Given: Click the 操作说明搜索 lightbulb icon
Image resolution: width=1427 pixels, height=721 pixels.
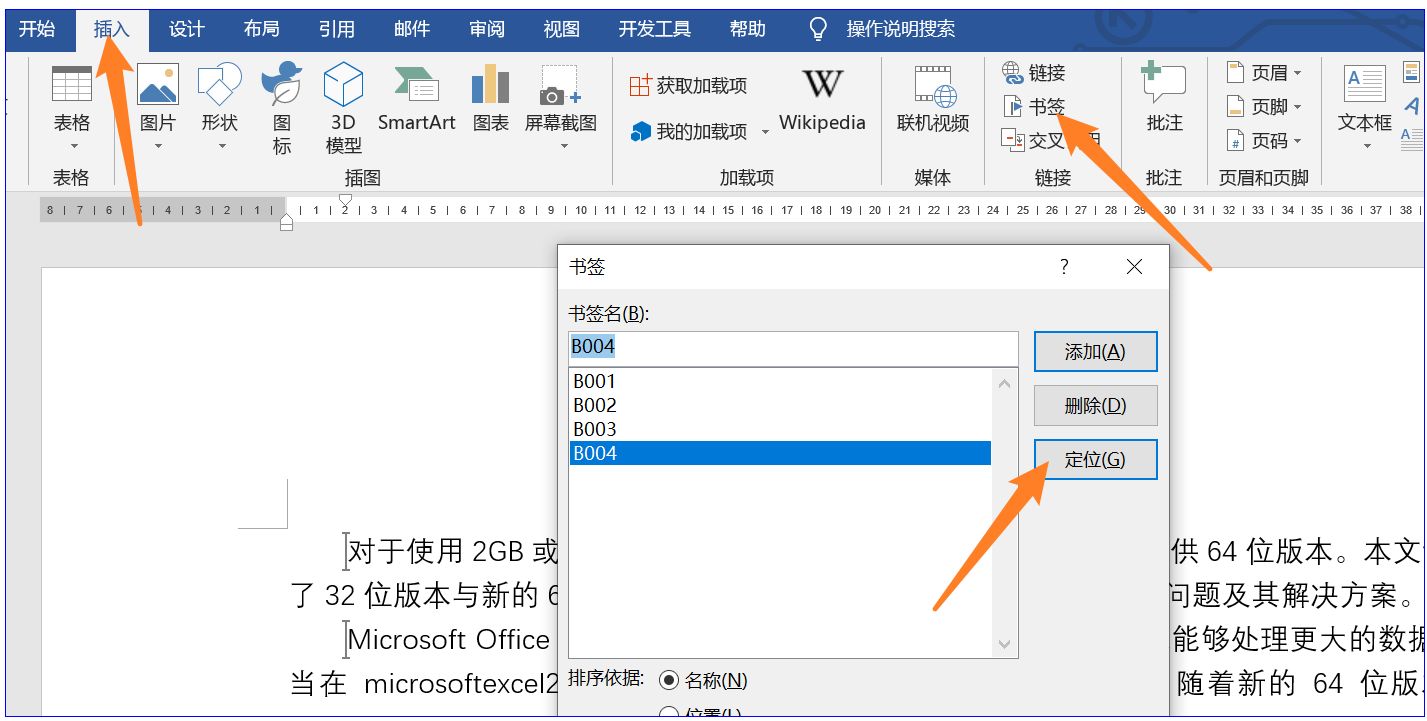Looking at the screenshot, I should (818, 30).
